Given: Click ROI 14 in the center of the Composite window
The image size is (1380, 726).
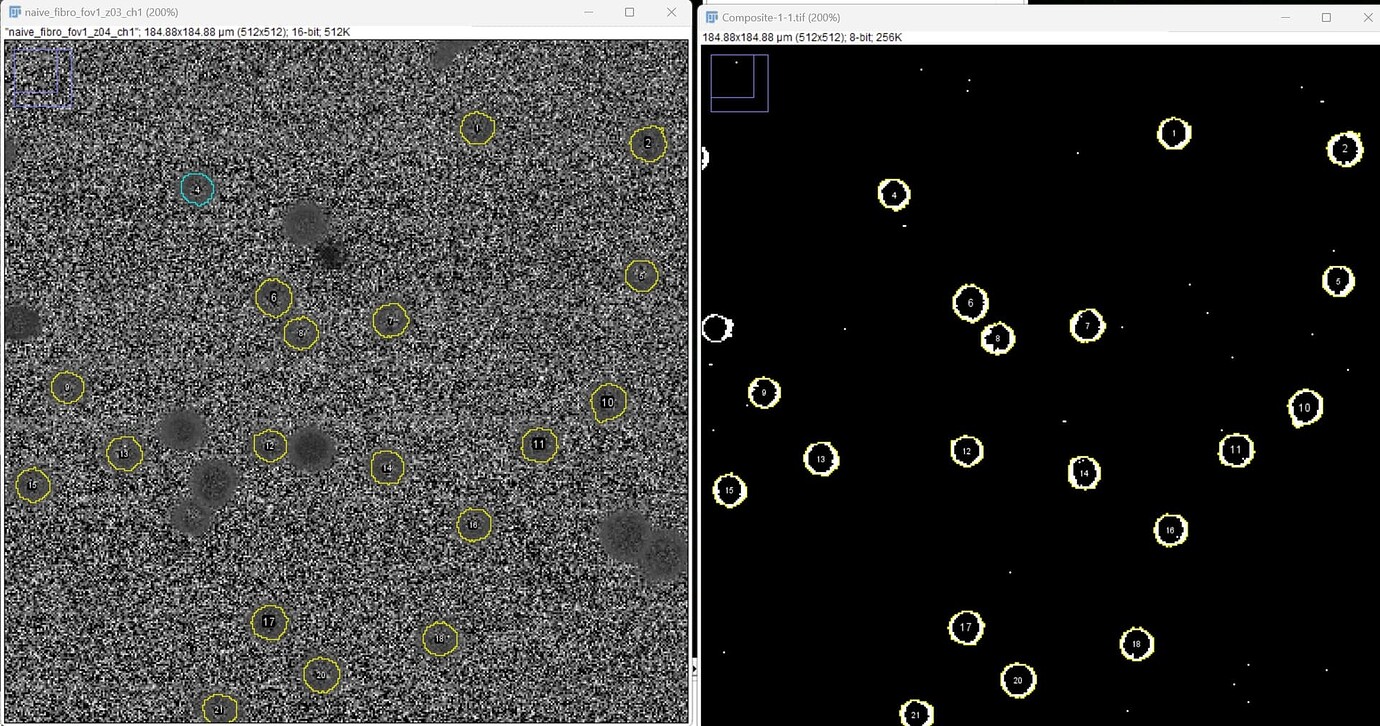Looking at the screenshot, I should [x=1084, y=473].
